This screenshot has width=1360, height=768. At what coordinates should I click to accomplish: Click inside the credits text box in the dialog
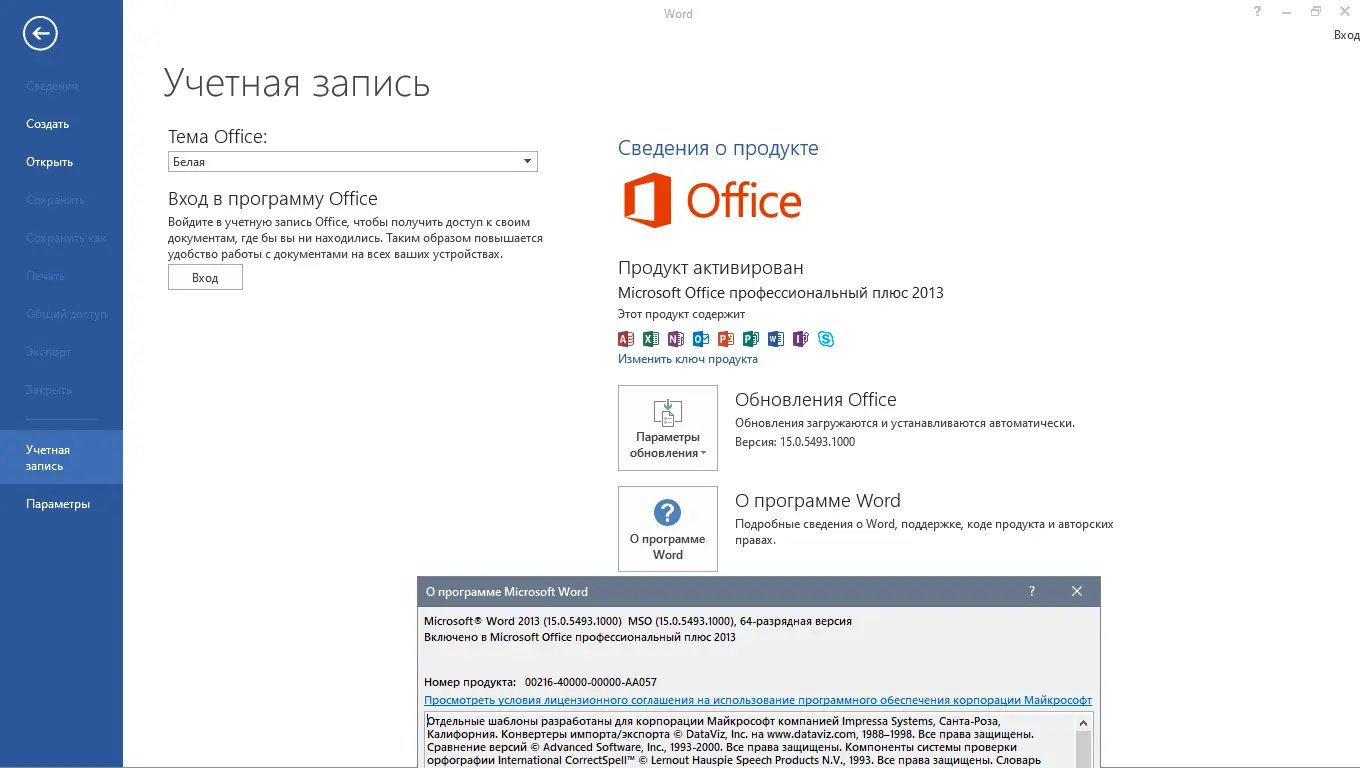coord(750,741)
